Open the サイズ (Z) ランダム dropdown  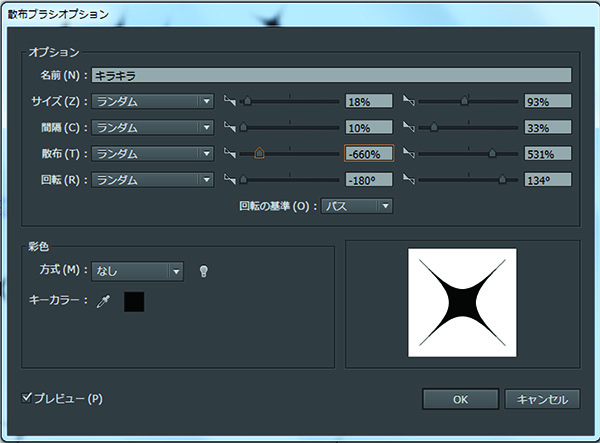coord(152,101)
